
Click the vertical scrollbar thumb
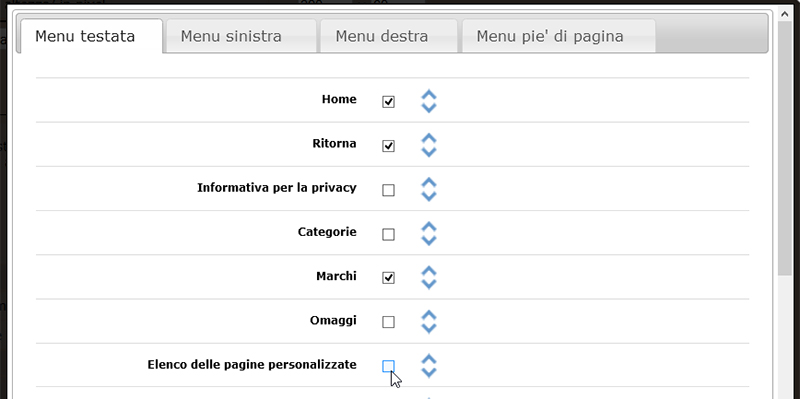pos(785,148)
